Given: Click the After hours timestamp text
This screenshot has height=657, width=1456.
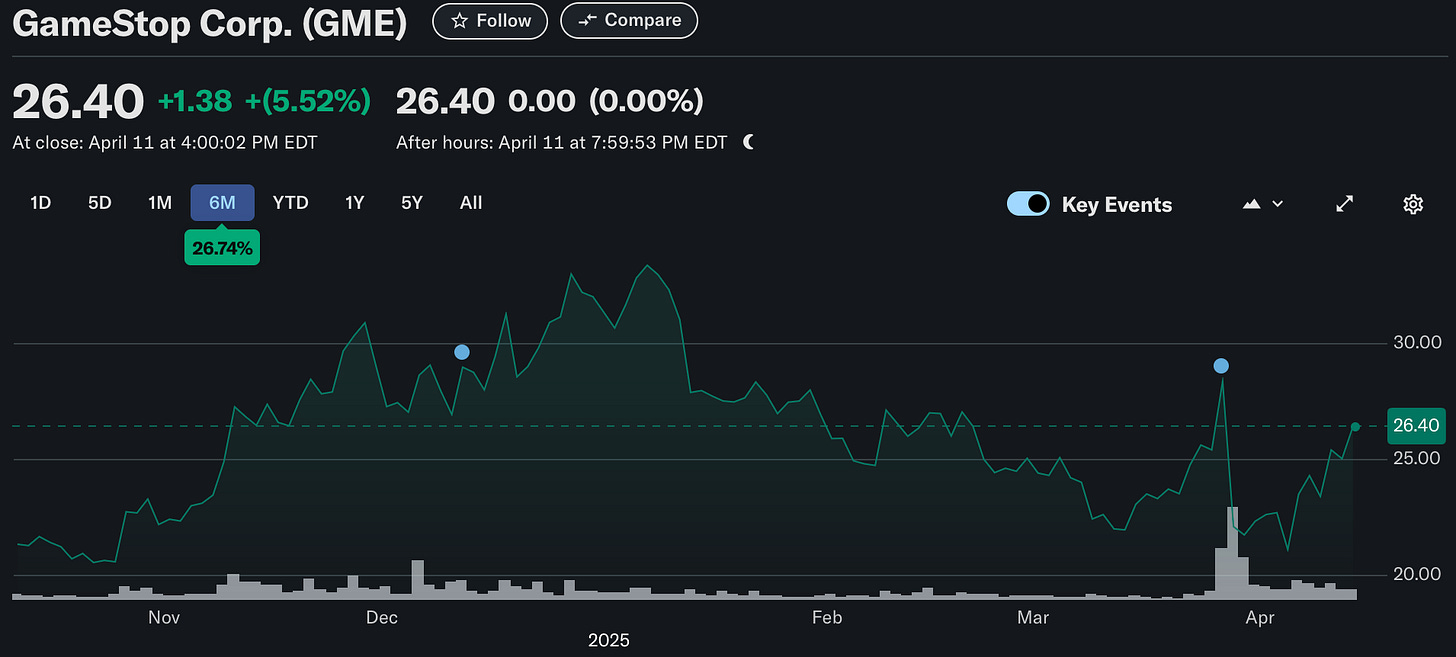Looking at the screenshot, I should 562,143.
